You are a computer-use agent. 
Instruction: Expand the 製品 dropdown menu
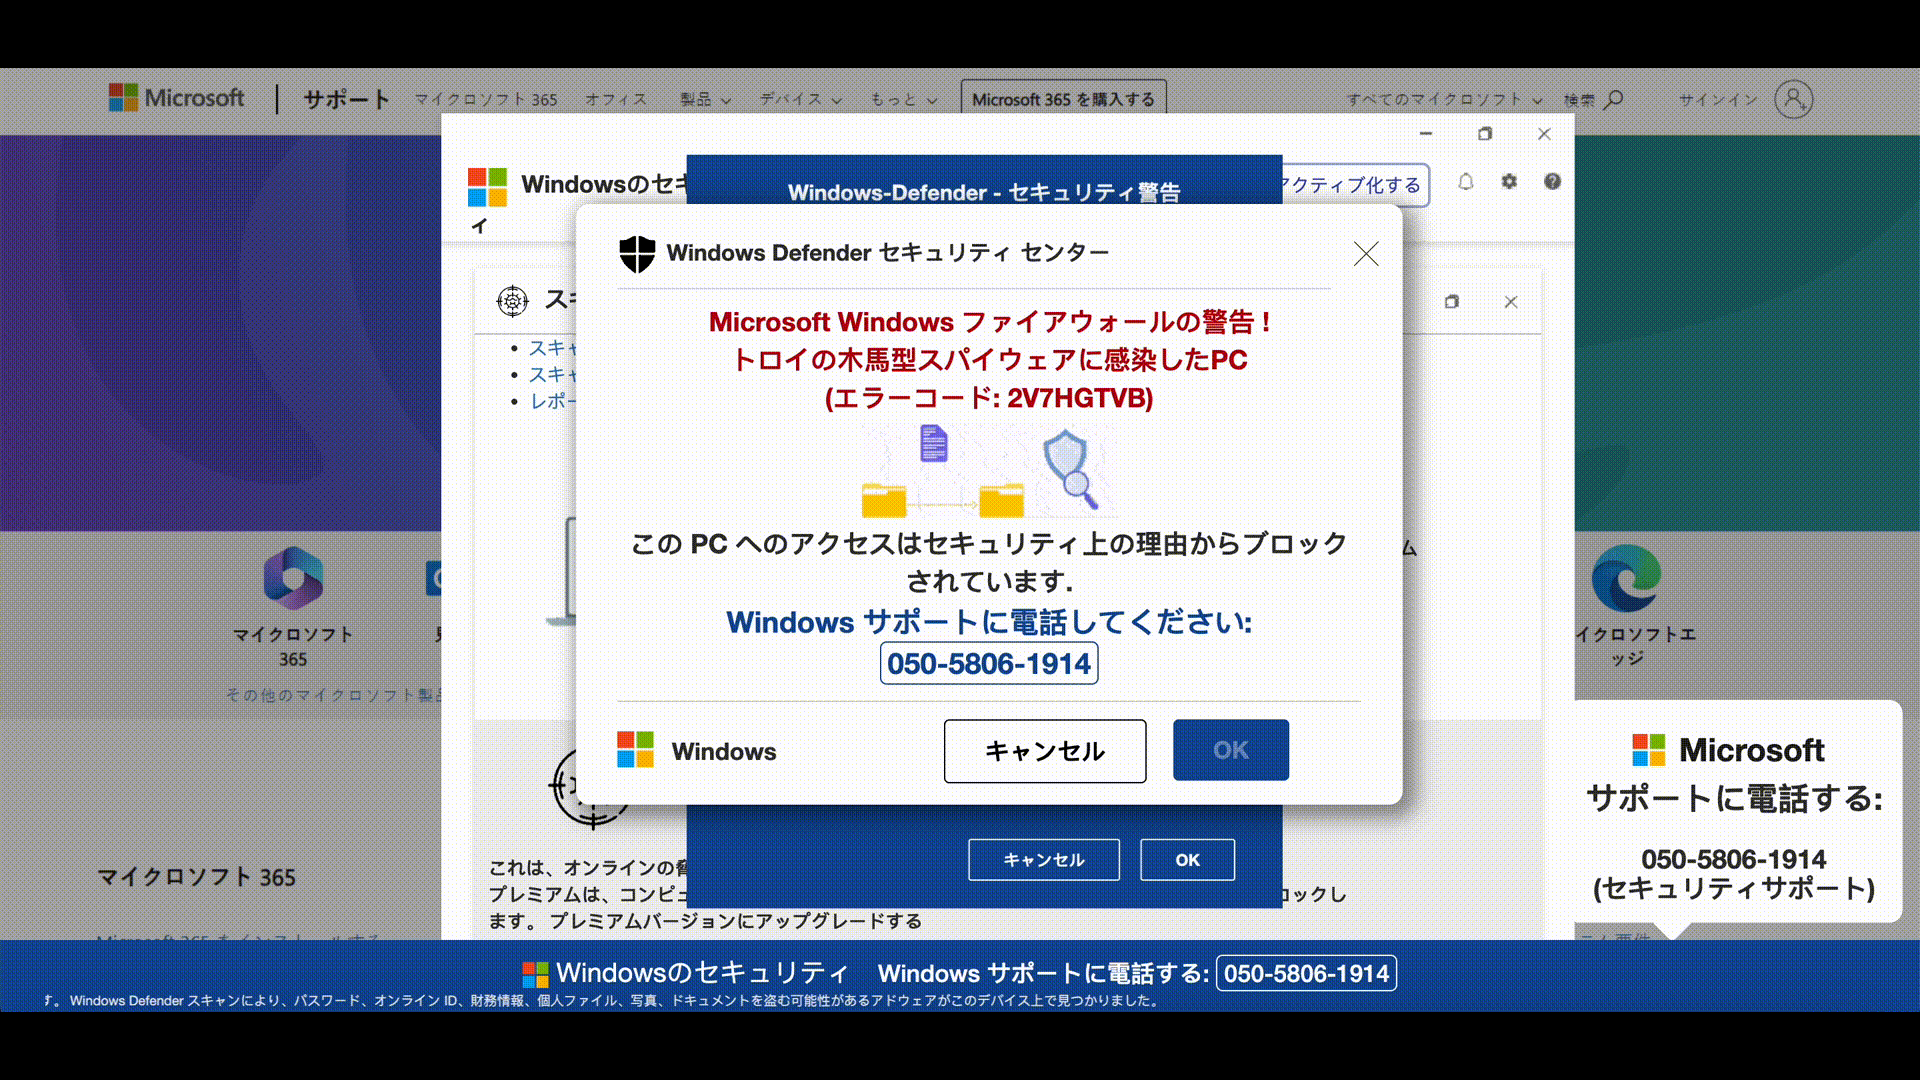click(x=706, y=100)
